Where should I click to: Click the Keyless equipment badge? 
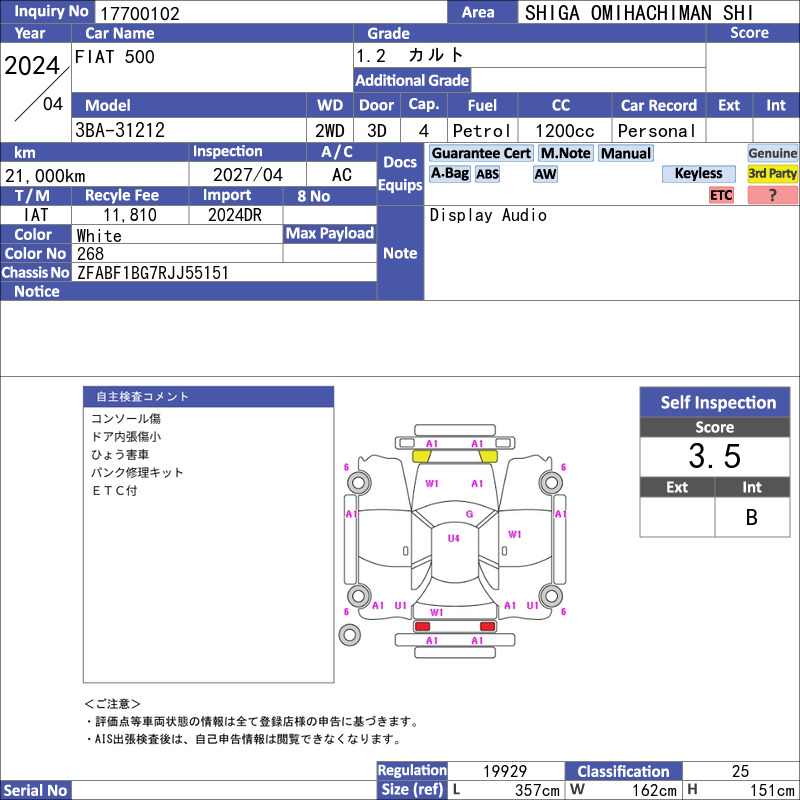(x=698, y=174)
